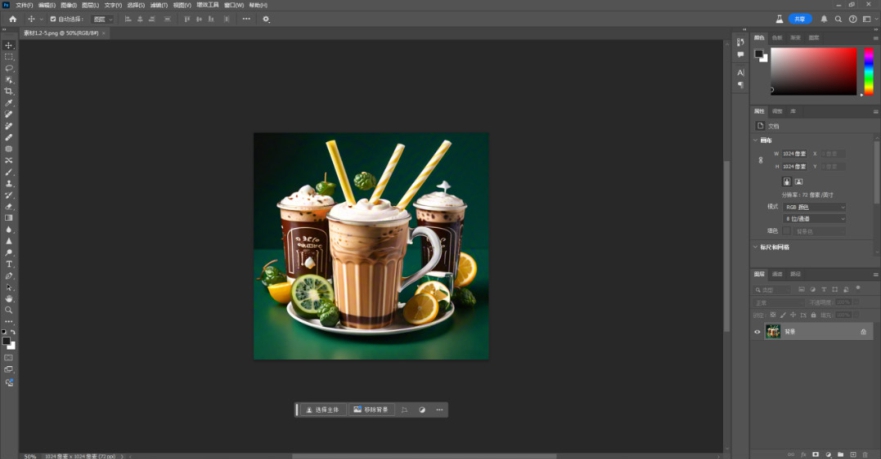Toggle the 自动选择 checkbox
Image resolution: width=881 pixels, height=459 pixels.
[x=53, y=19]
